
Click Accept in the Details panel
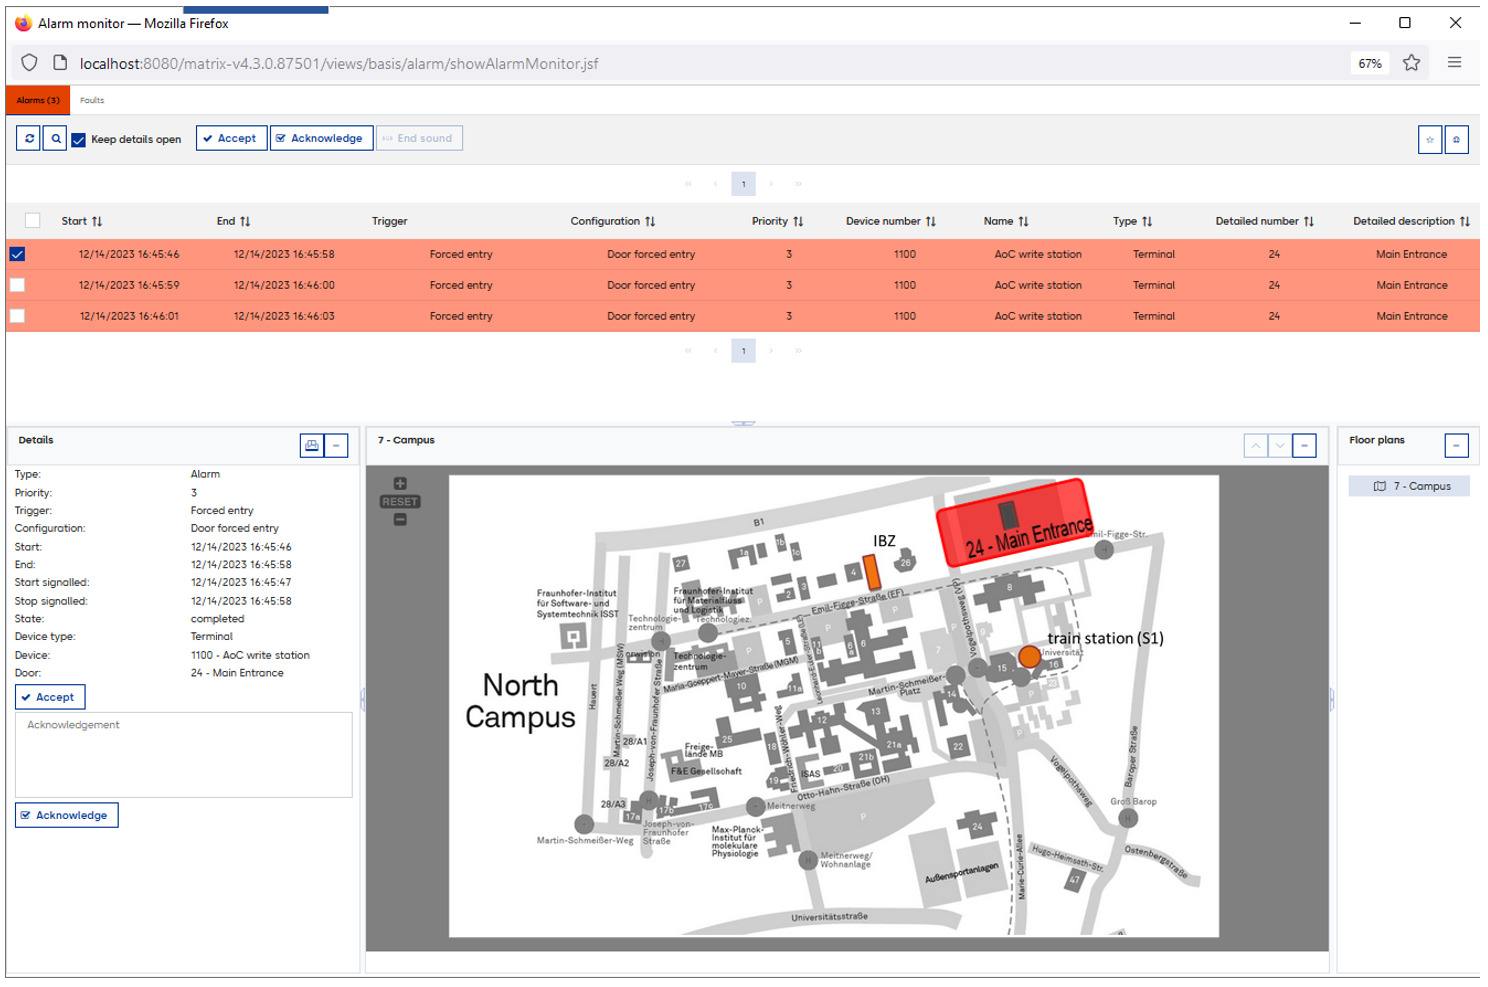click(50, 697)
